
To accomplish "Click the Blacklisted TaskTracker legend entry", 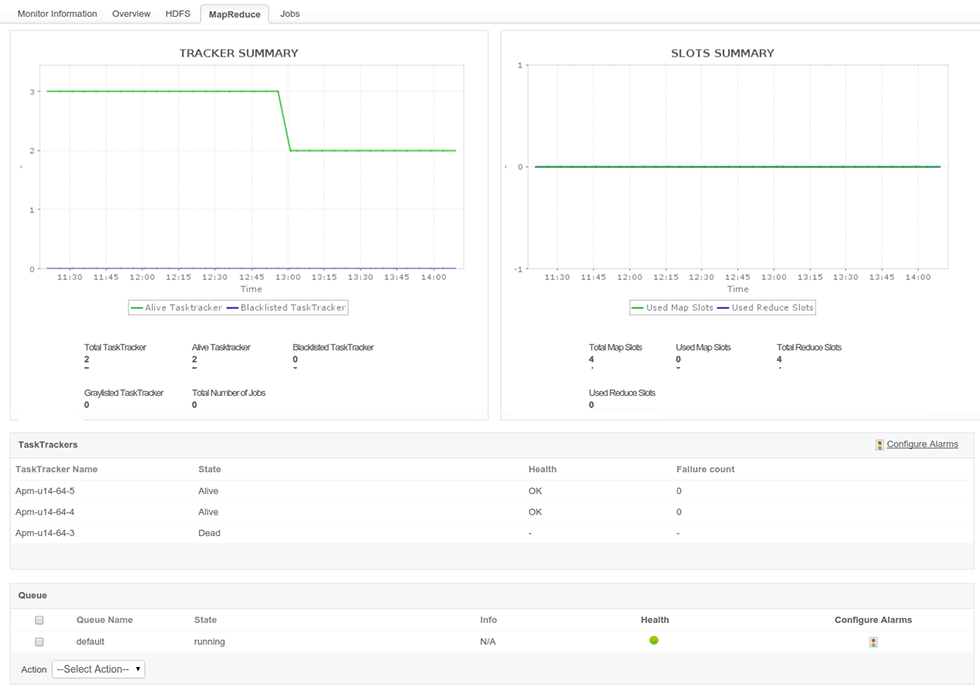I will click(x=286, y=307).
